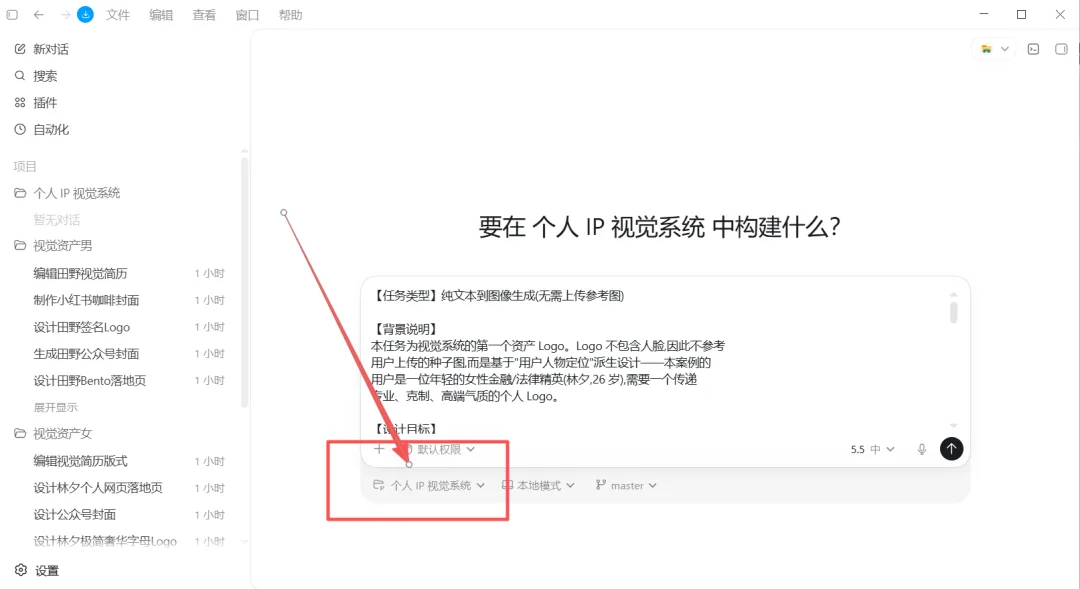Click the plus attachment icon in composer

[x=379, y=449]
